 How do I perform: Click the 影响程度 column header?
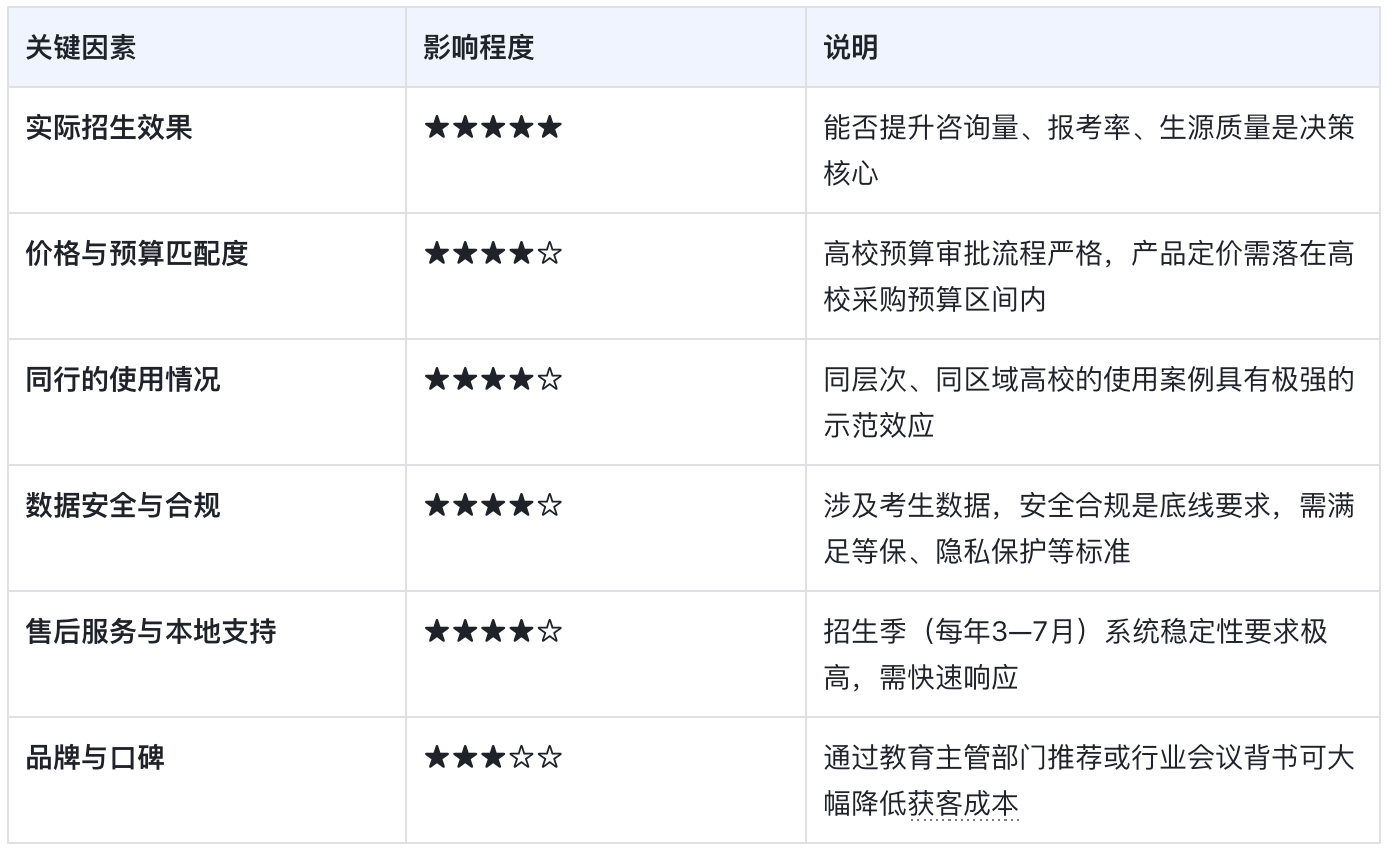click(478, 48)
